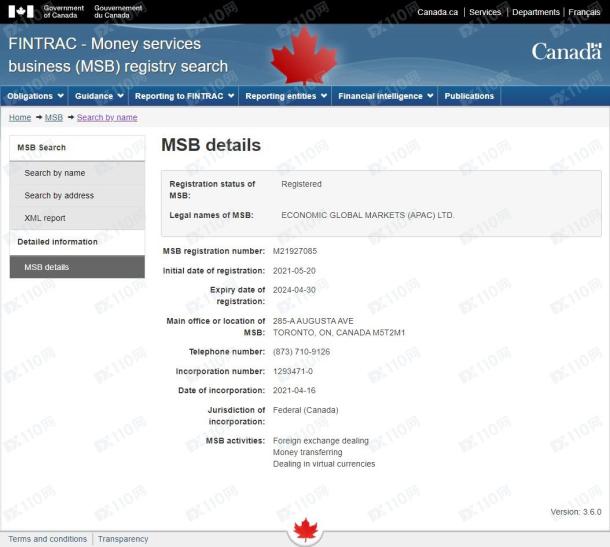Viewport: 610px width, 547px height.
Task: Click expiry date 2024-04-30
Action: pos(294,290)
